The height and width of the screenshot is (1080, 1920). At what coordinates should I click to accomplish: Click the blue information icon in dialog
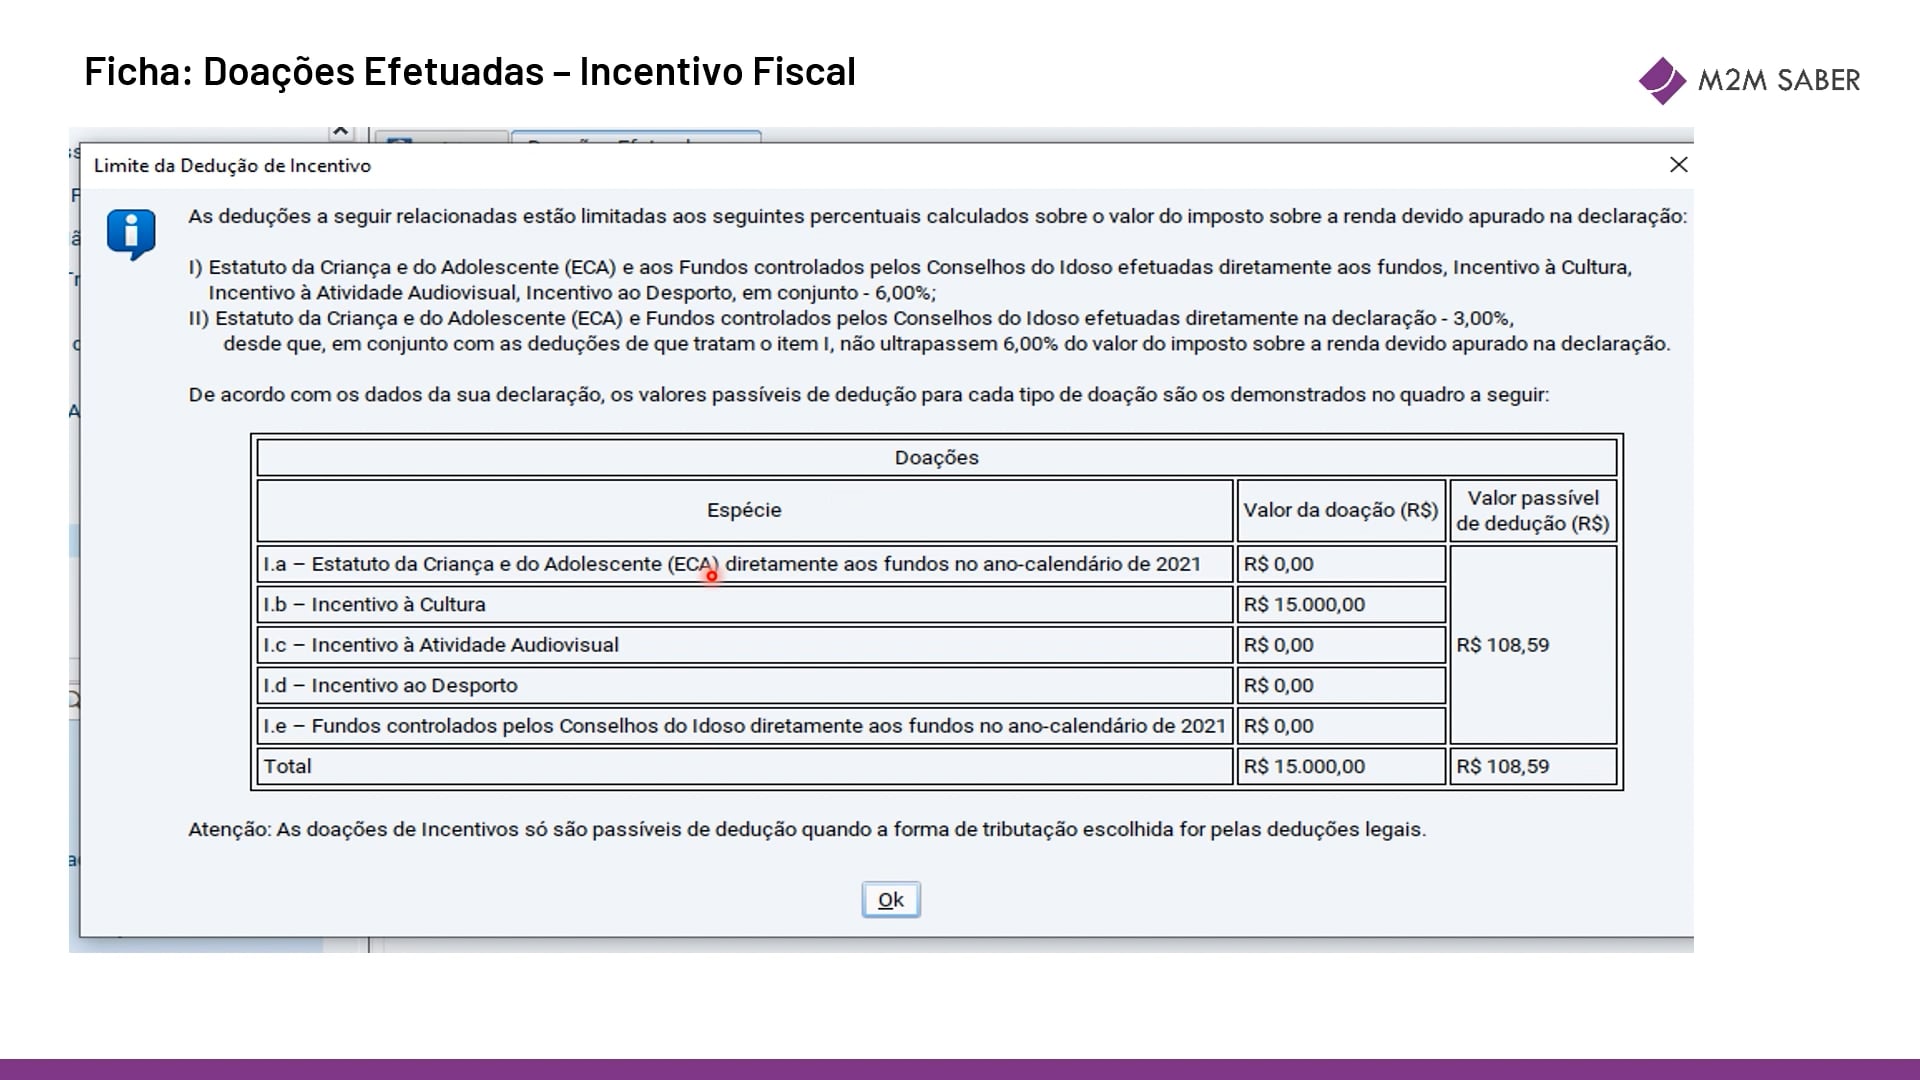[132, 234]
